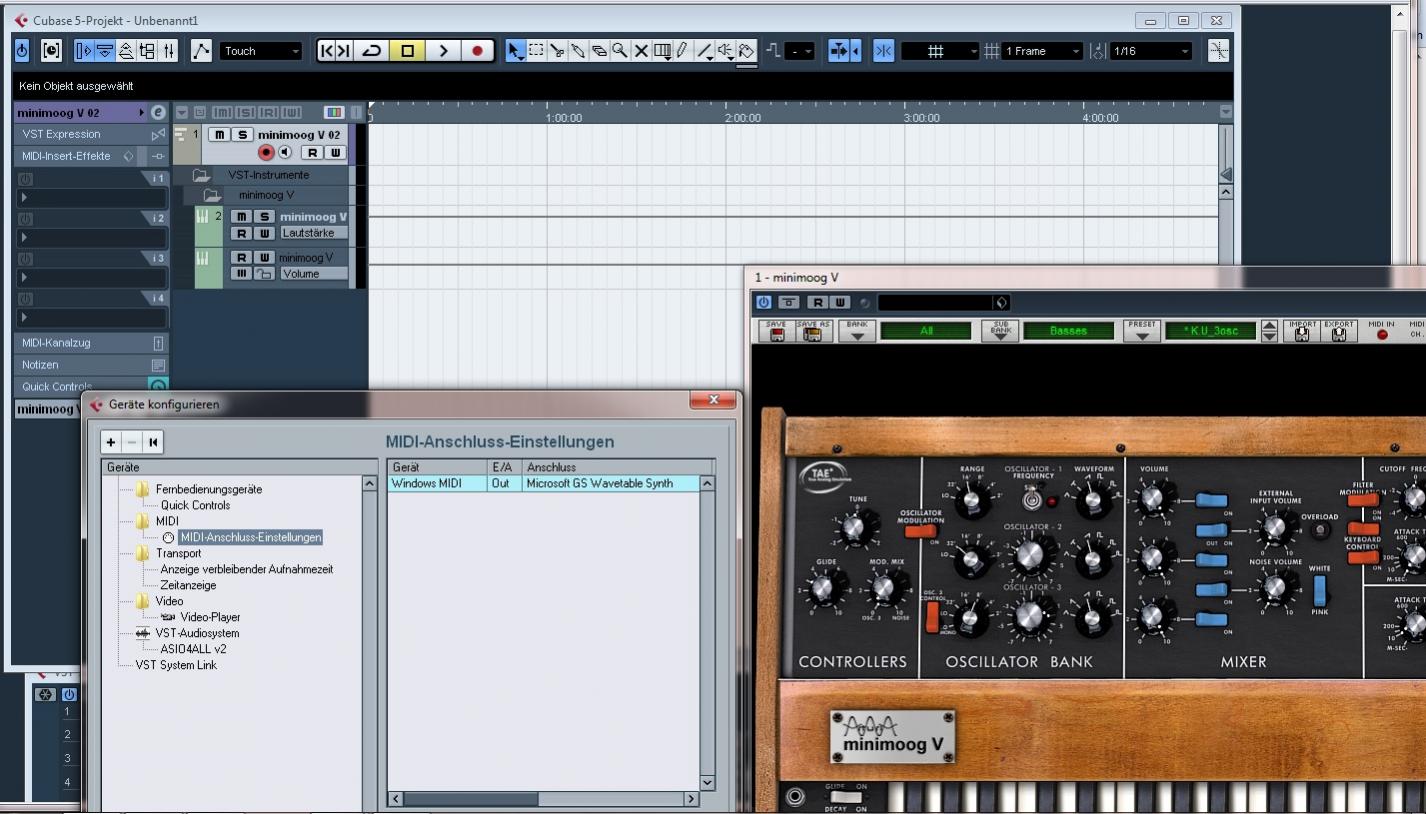Mute the minimoog V 02 track

(220, 134)
